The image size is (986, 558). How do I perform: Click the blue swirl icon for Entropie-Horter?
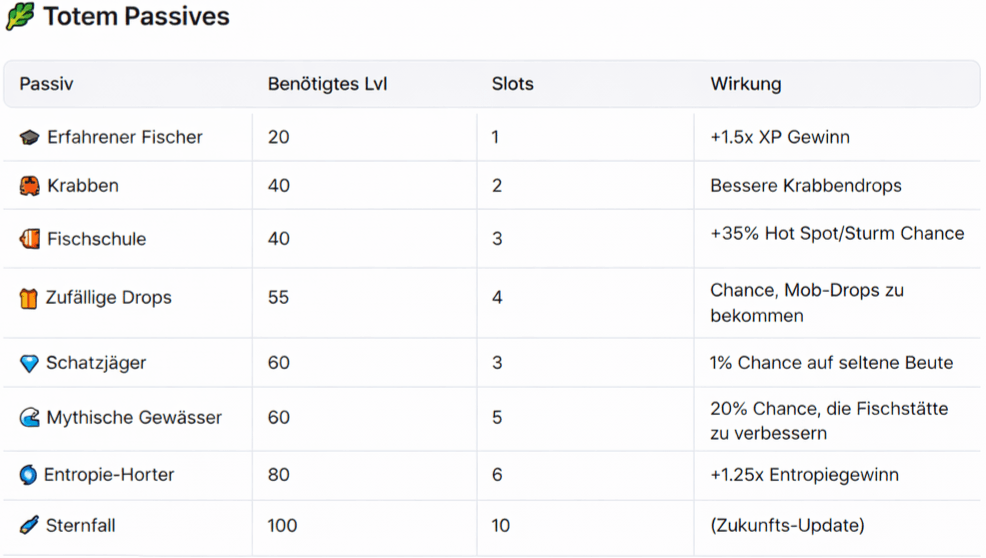pyautogui.click(x=28, y=475)
